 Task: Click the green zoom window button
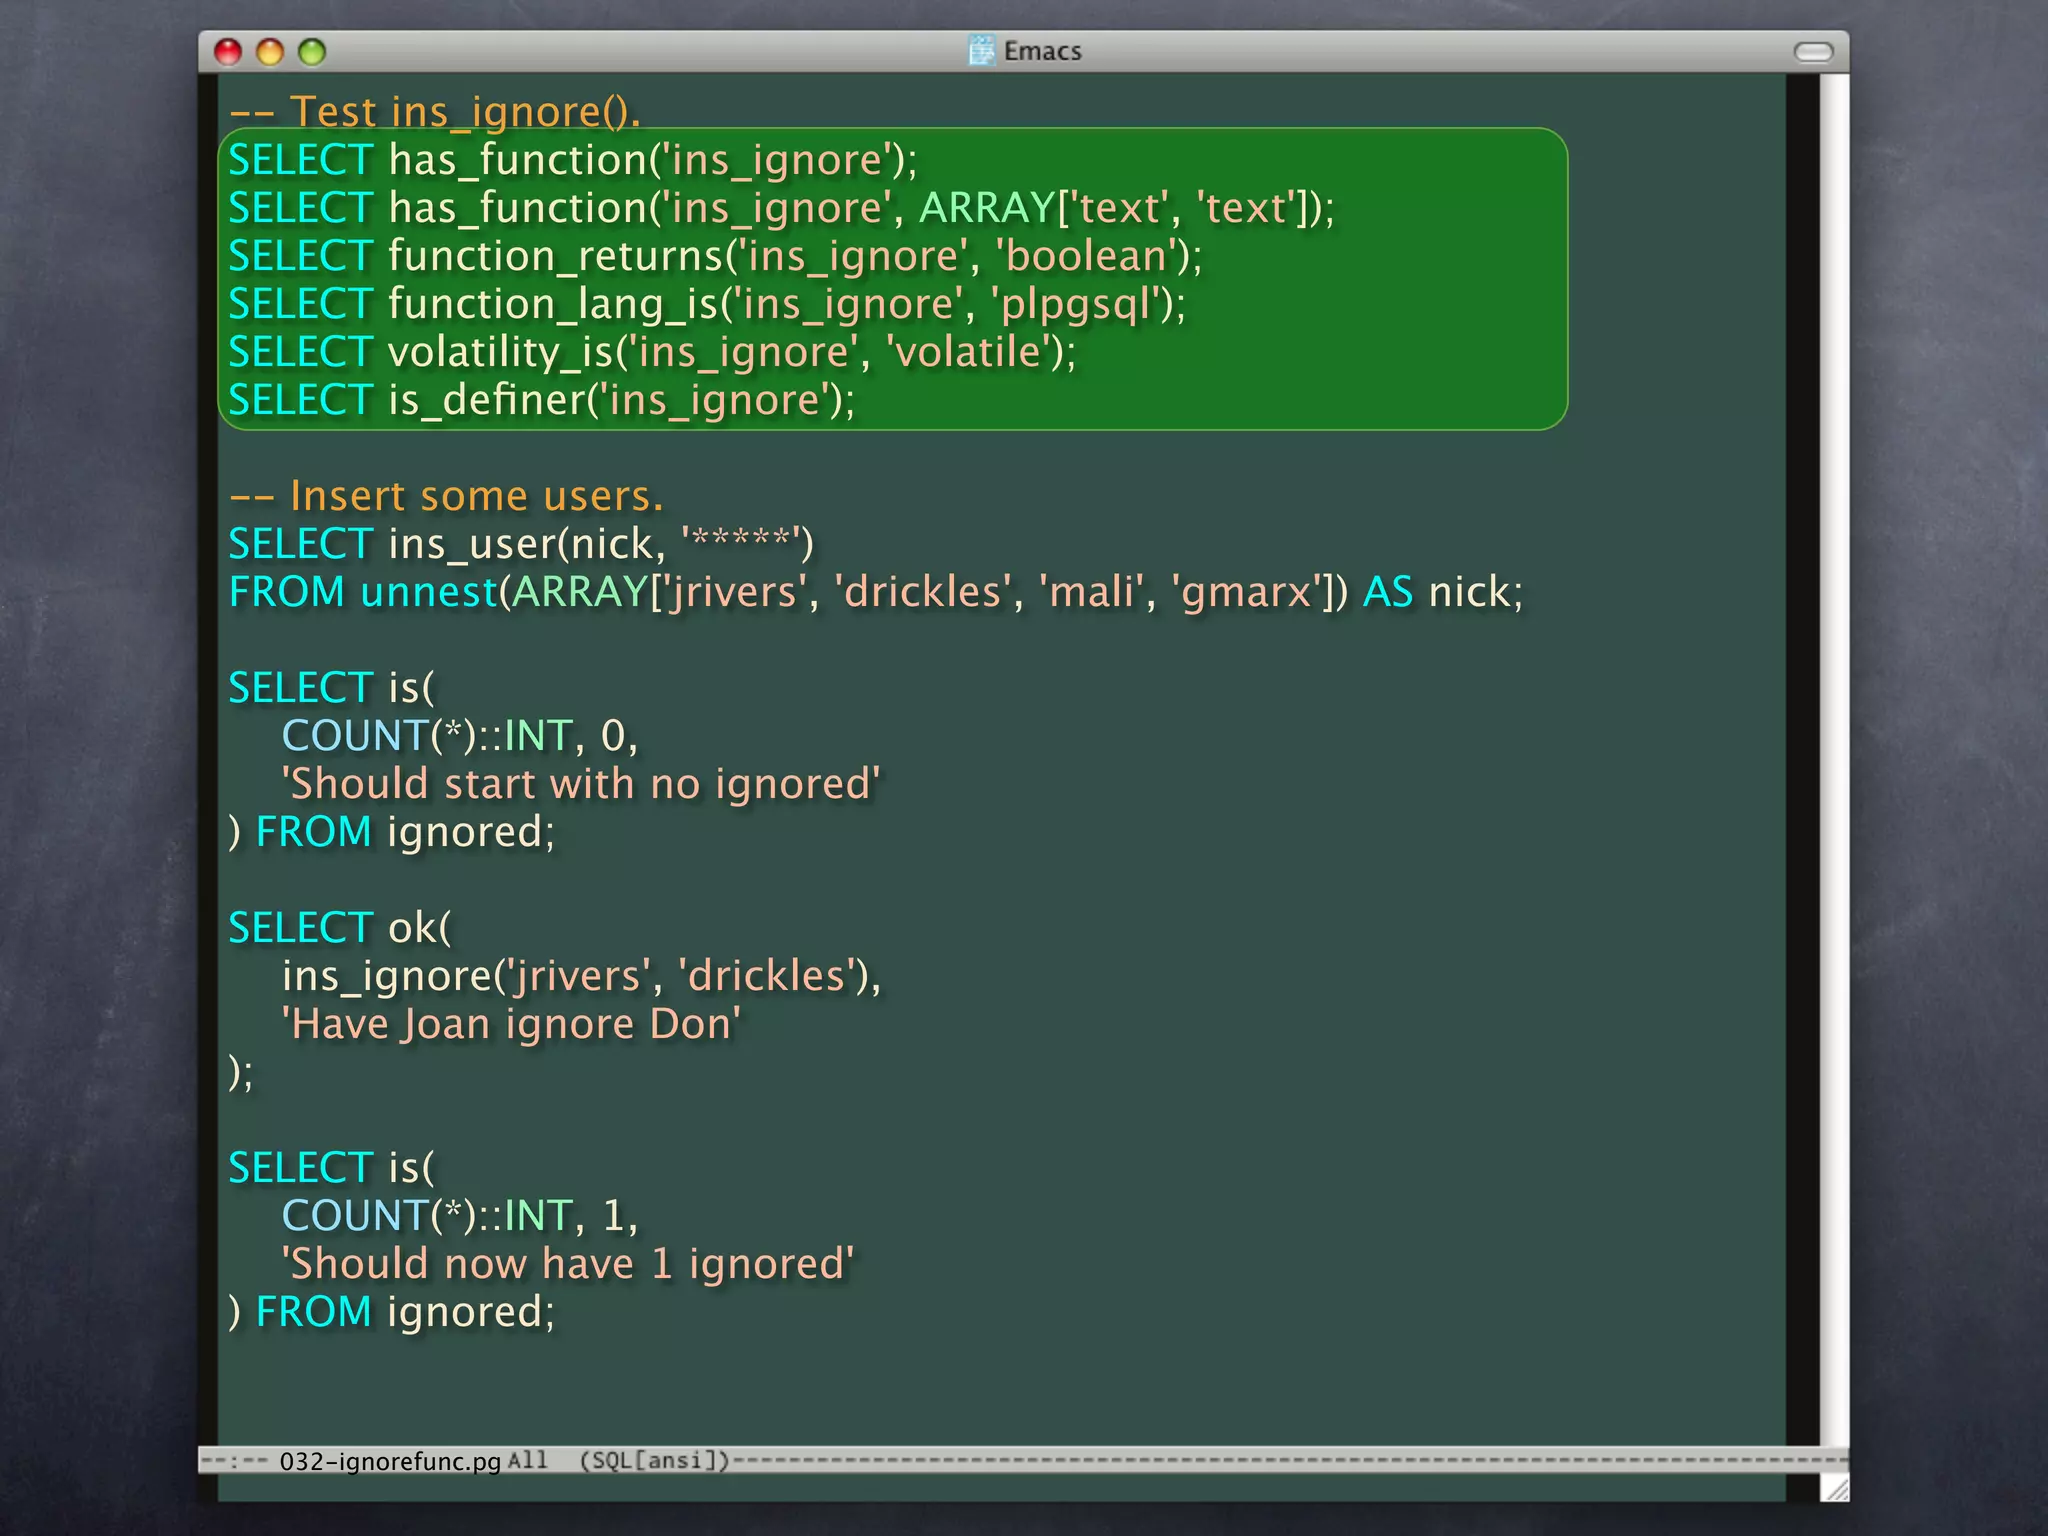pyautogui.click(x=312, y=52)
